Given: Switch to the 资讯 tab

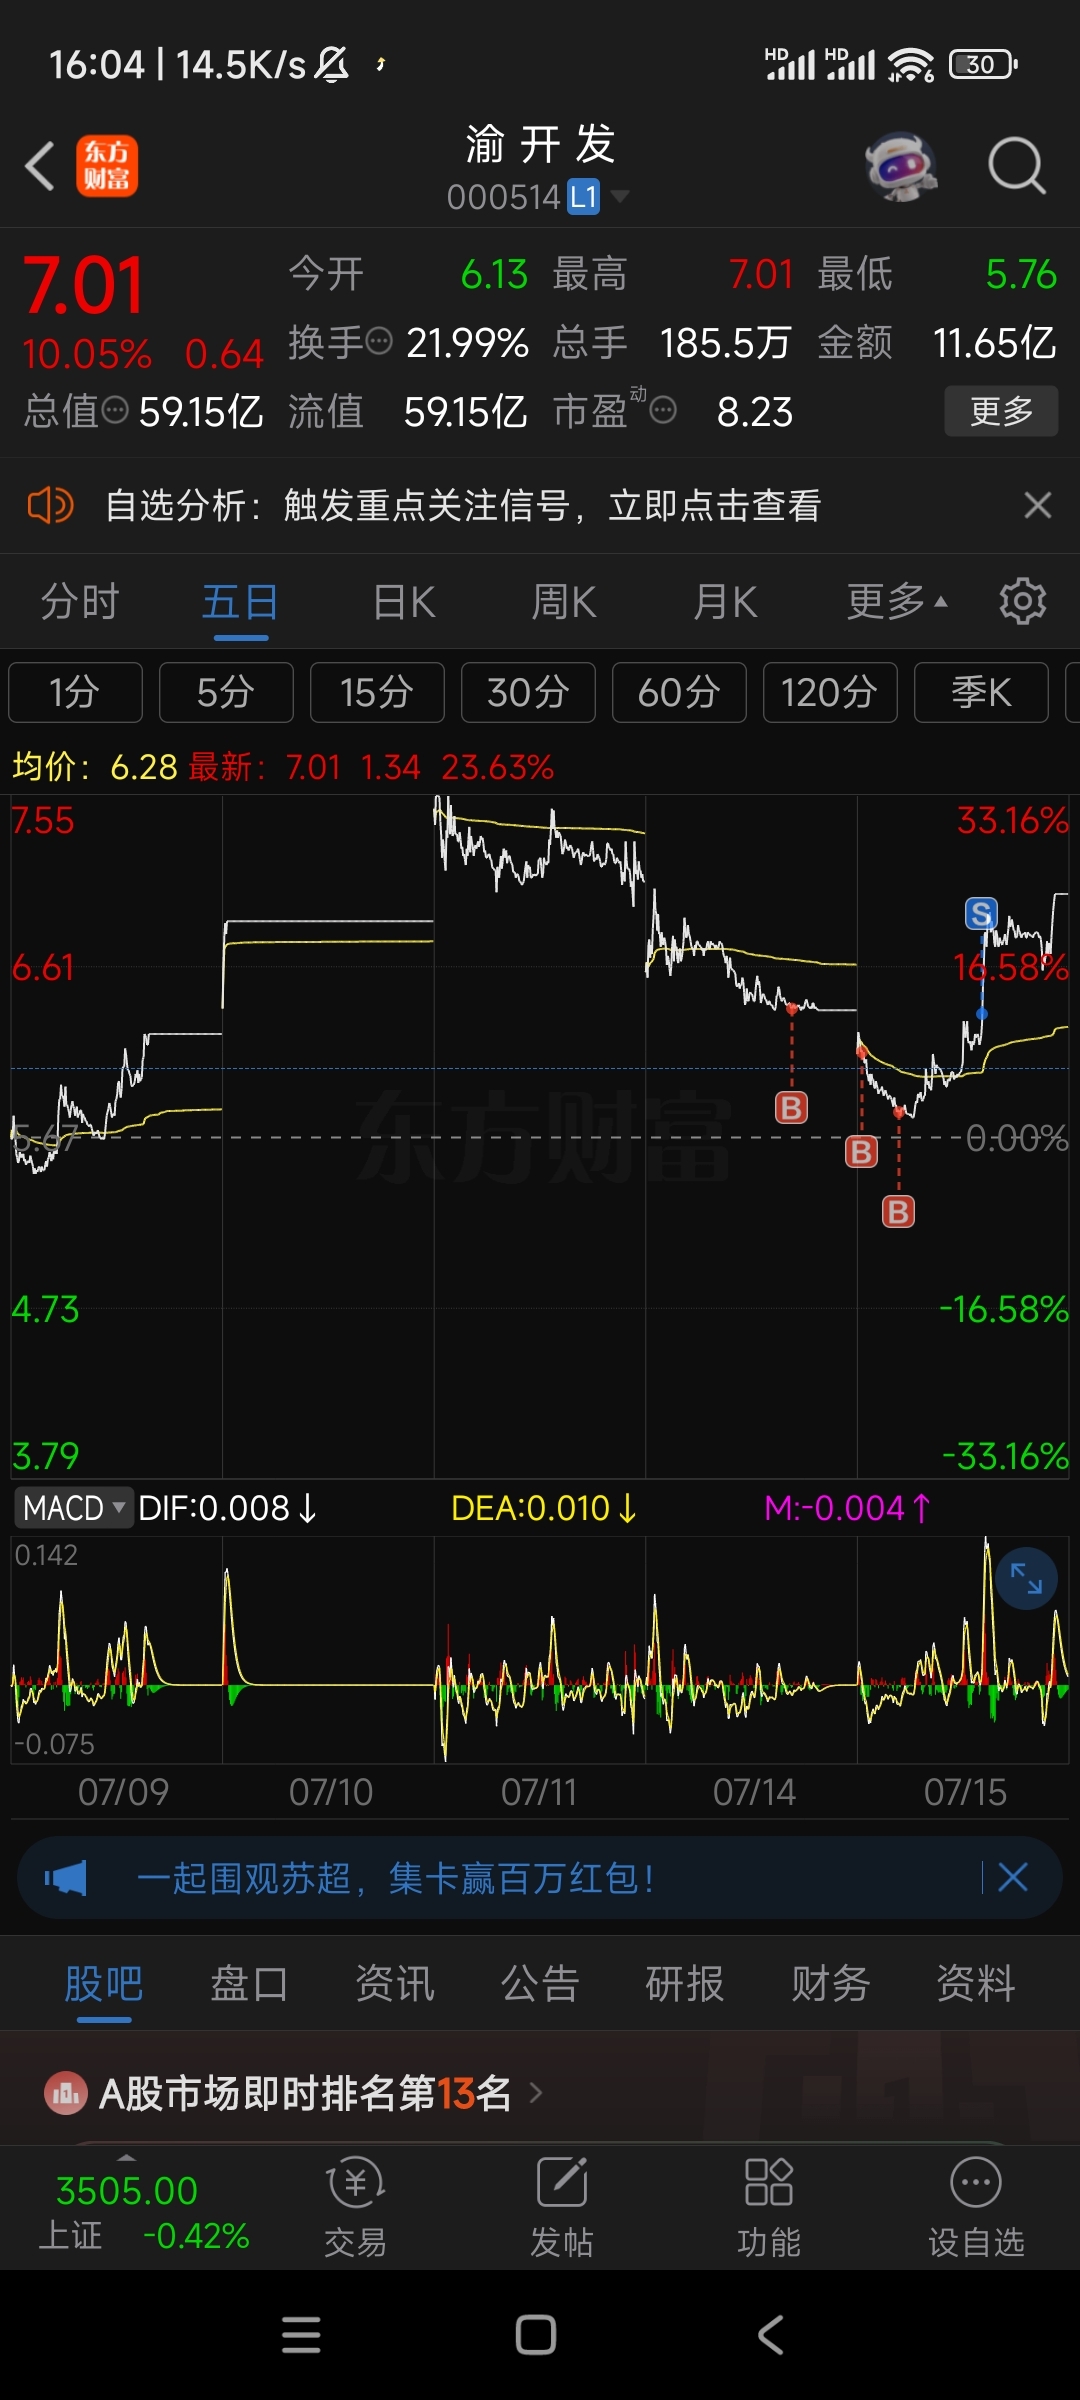Looking at the screenshot, I should pos(395,1984).
